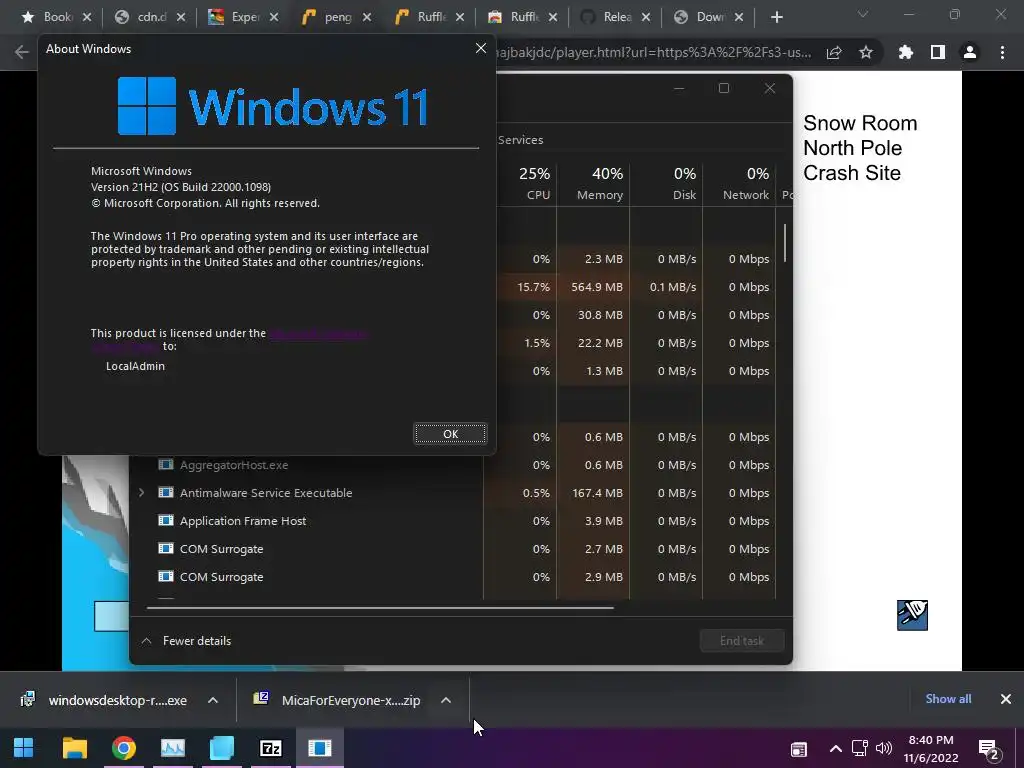
Task: Open options arrow for windowsdesktop exe download
Action: (213, 700)
